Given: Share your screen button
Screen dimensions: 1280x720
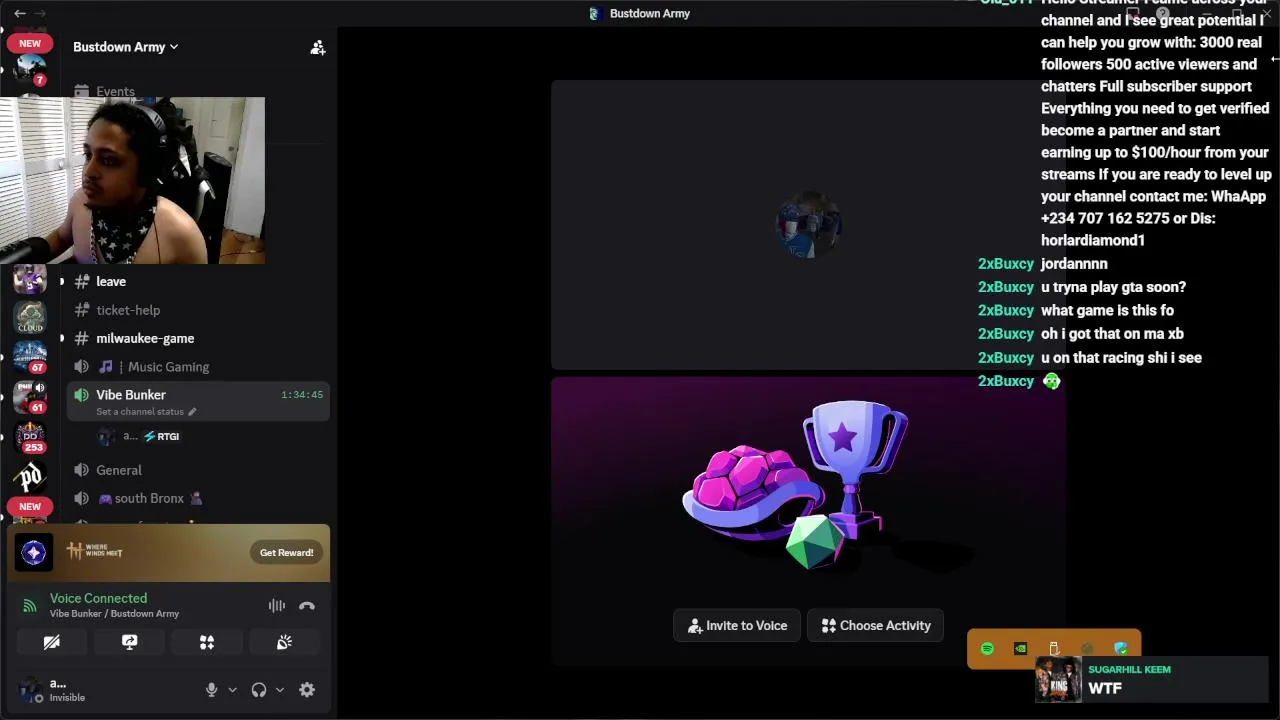Looking at the screenshot, I should tap(129, 643).
